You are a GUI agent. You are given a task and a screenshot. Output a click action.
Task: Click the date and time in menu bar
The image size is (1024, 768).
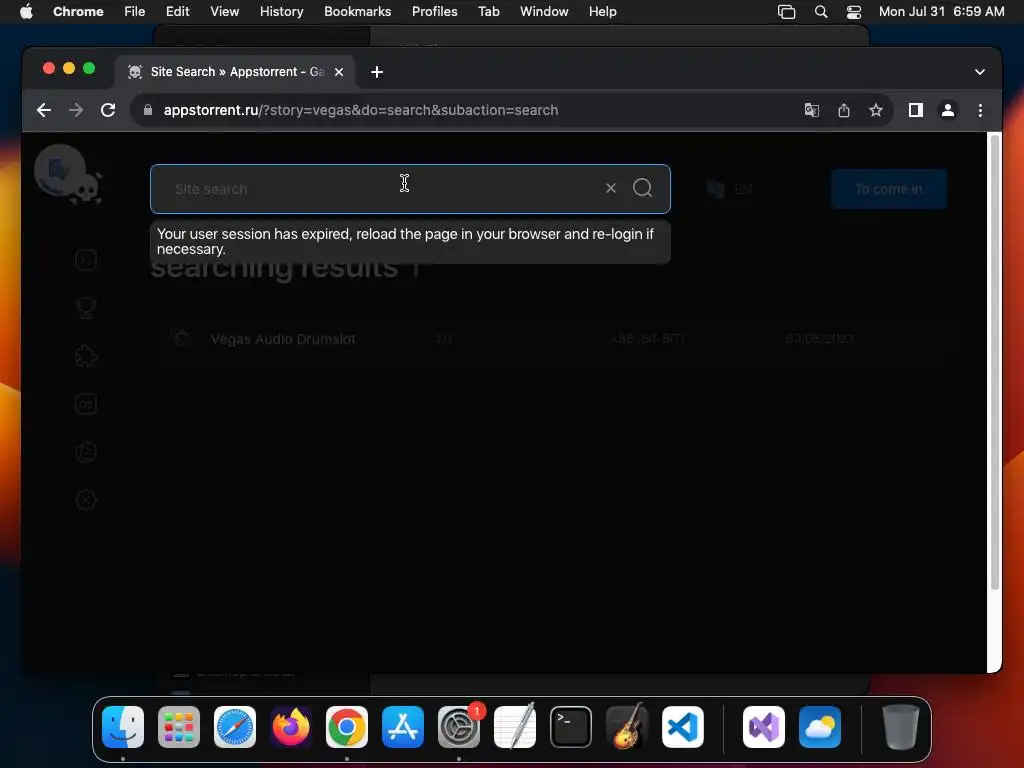(941, 11)
